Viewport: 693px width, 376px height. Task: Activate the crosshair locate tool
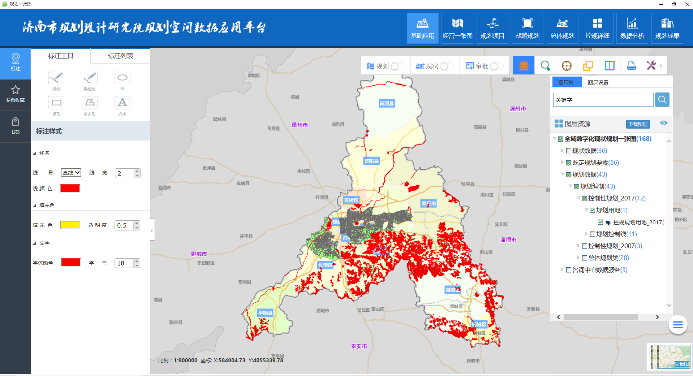[x=567, y=66]
